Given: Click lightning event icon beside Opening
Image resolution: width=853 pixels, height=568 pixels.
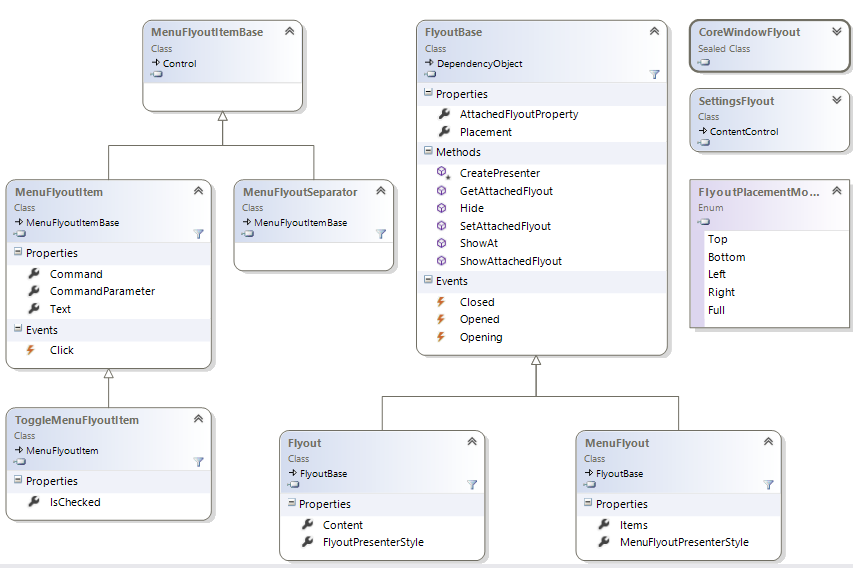Looking at the screenshot, I should pos(441,337).
